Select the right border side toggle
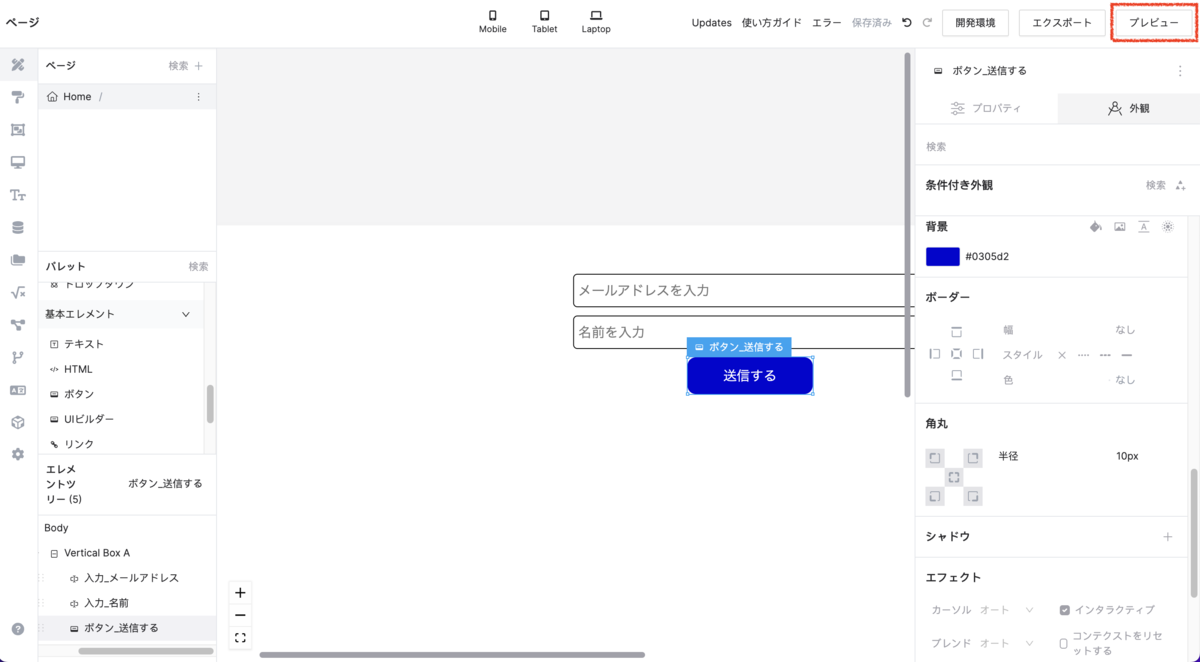This screenshot has height=662, width=1200. click(979, 354)
